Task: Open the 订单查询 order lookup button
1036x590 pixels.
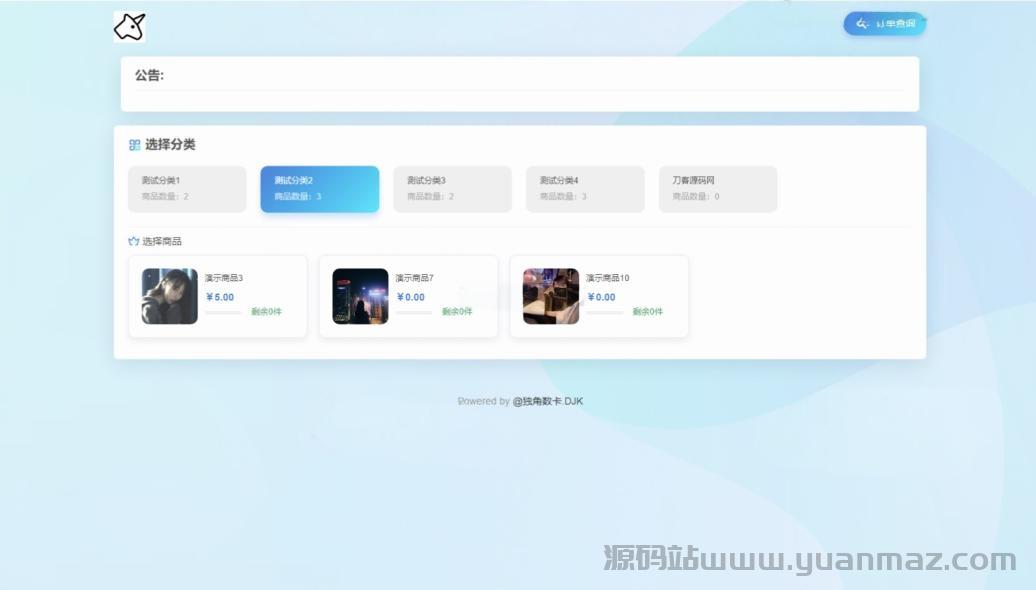Action: (885, 24)
